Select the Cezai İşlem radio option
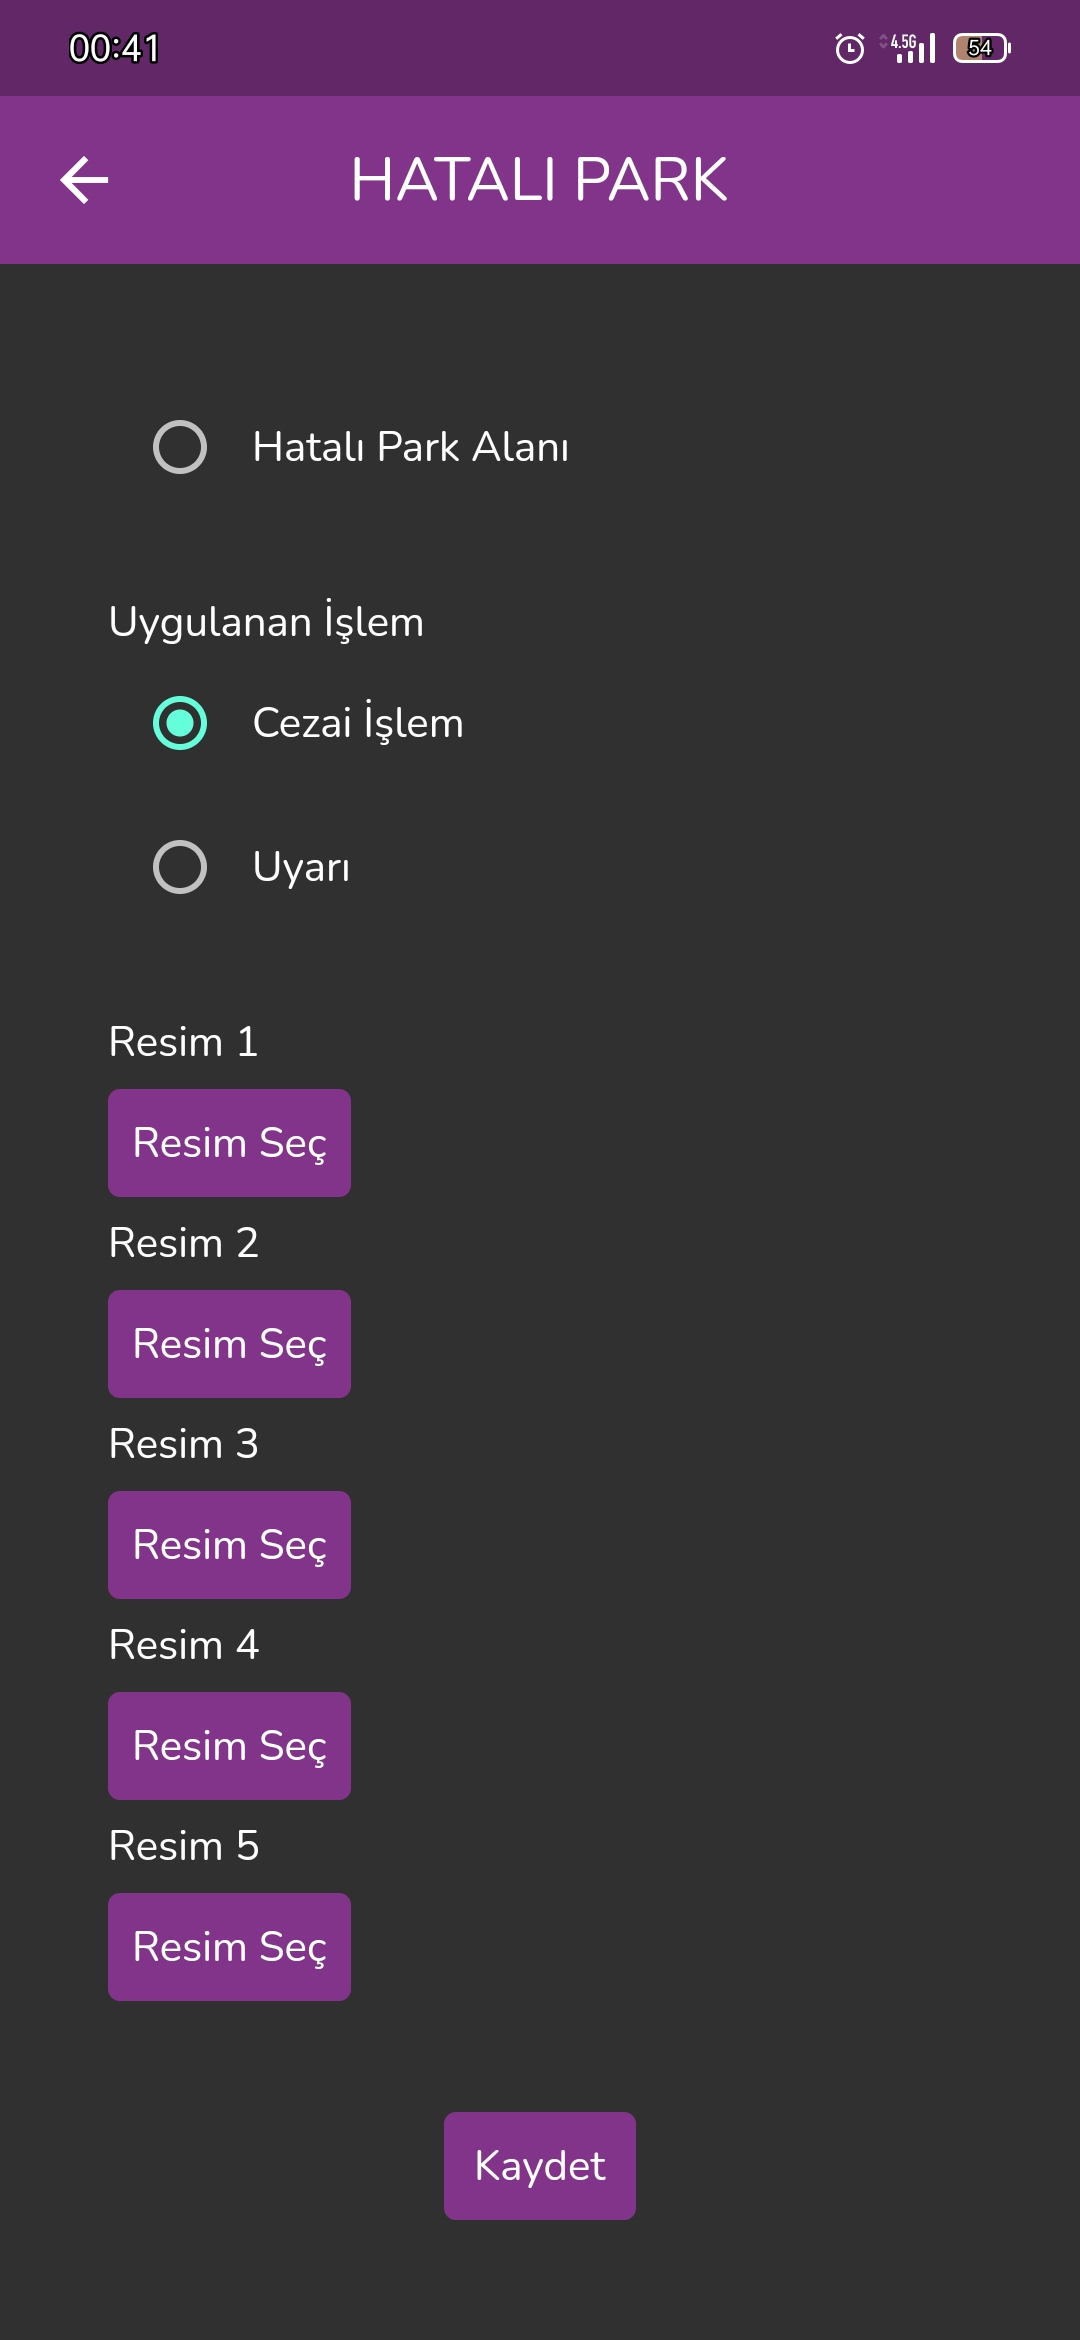1080x2340 pixels. pos(180,723)
